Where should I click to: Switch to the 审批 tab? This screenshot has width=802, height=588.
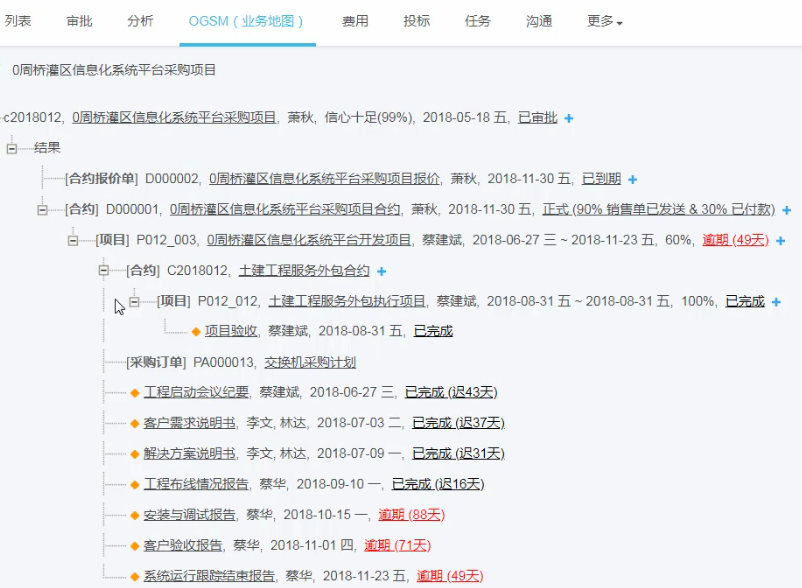[80, 21]
